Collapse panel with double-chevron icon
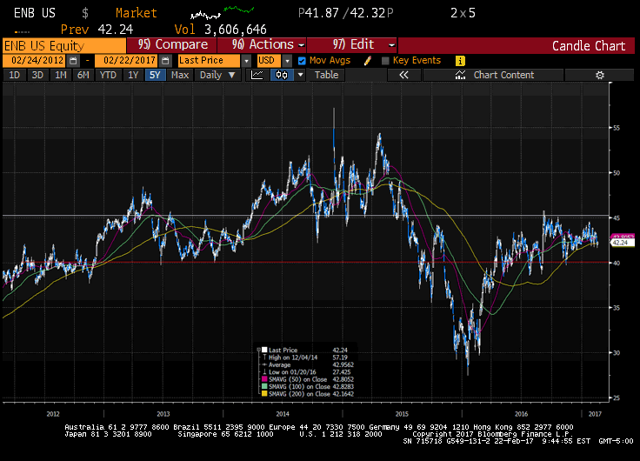The image size is (640, 461). pyautogui.click(x=404, y=75)
